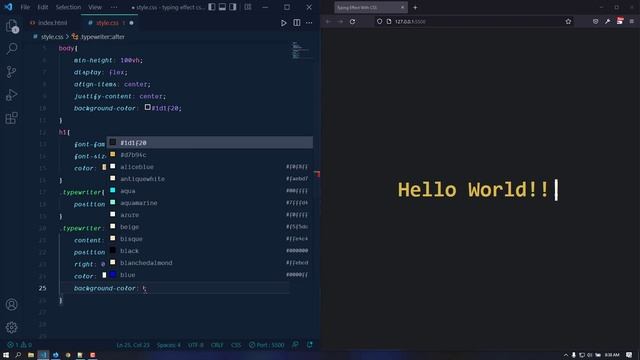Open the Explorer view in activity bar

coord(12,26)
